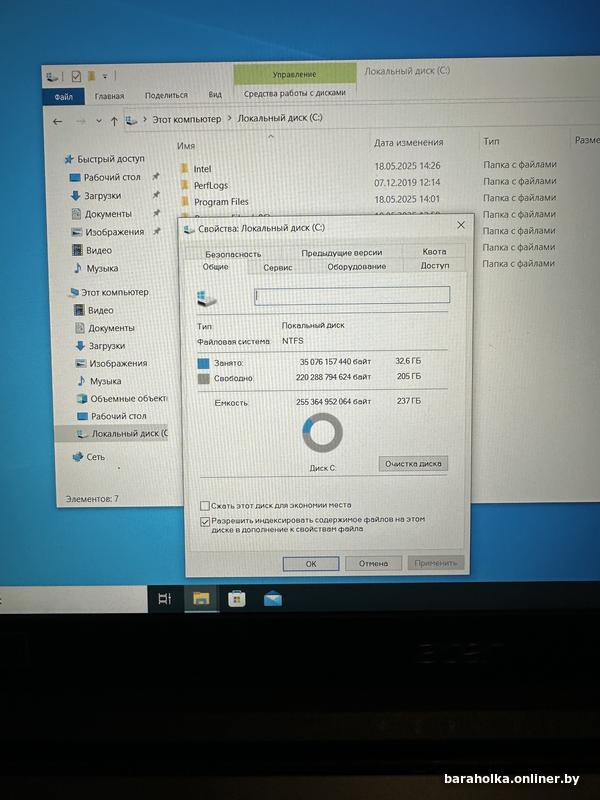Toggle the properties checkbox in quick access toolbar

click(x=76, y=77)
